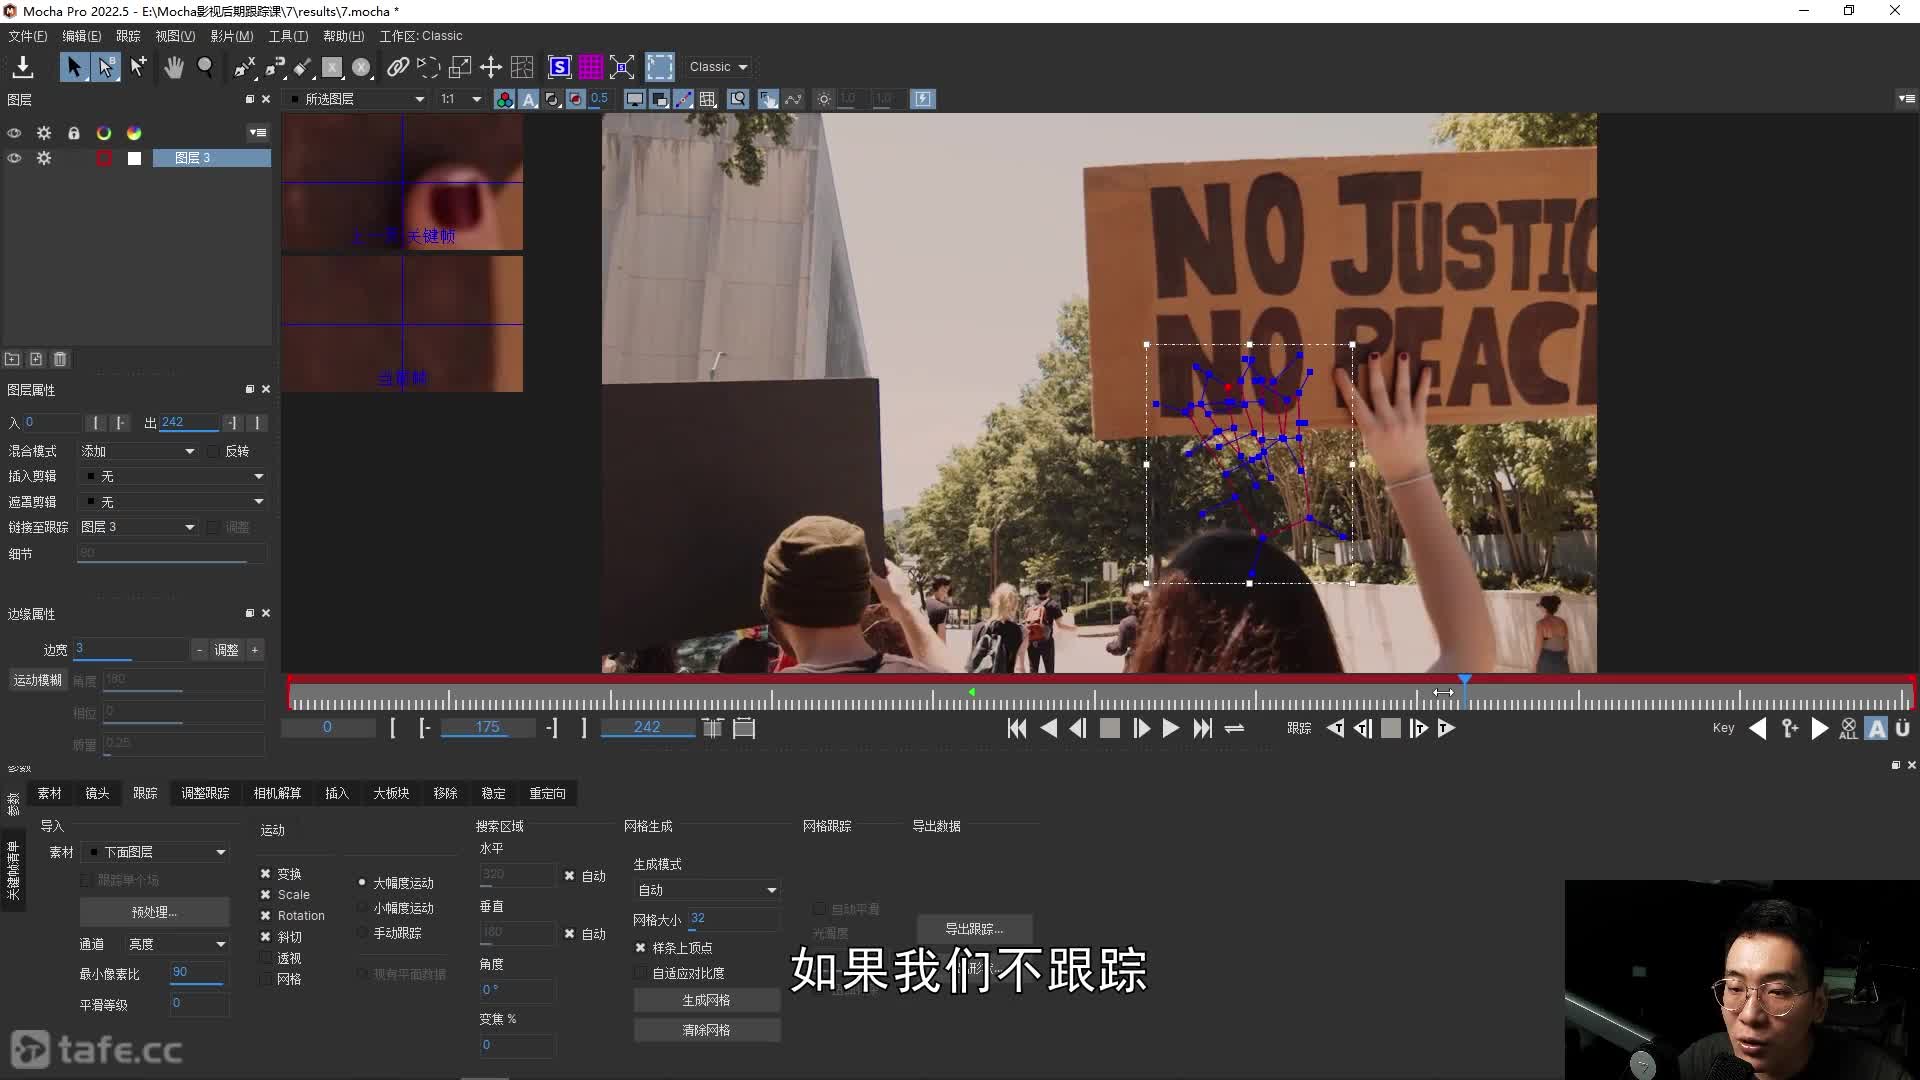Click the save project download icon

coord(23,67)
